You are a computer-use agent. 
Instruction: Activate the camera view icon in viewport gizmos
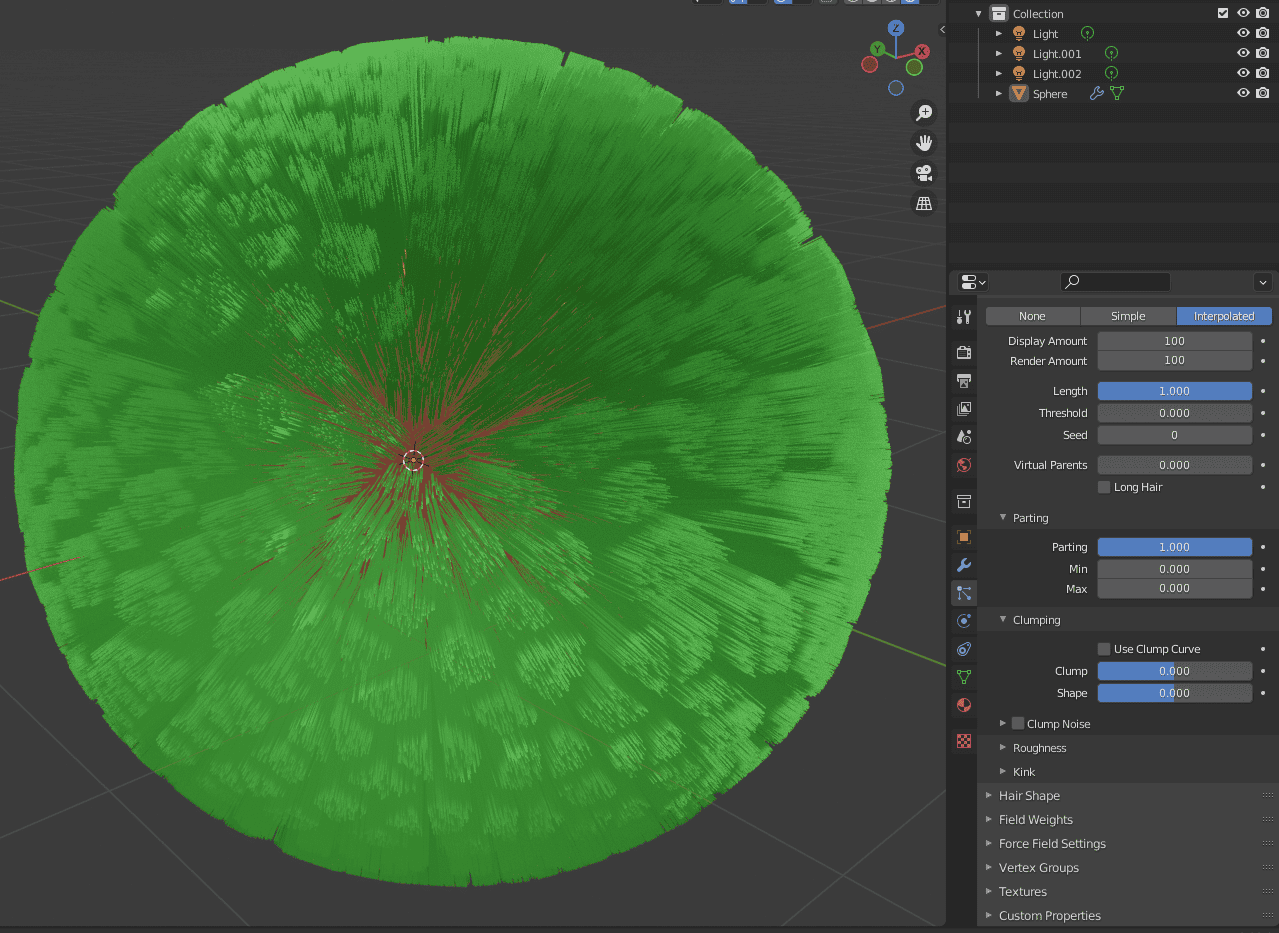coord(924,172)
